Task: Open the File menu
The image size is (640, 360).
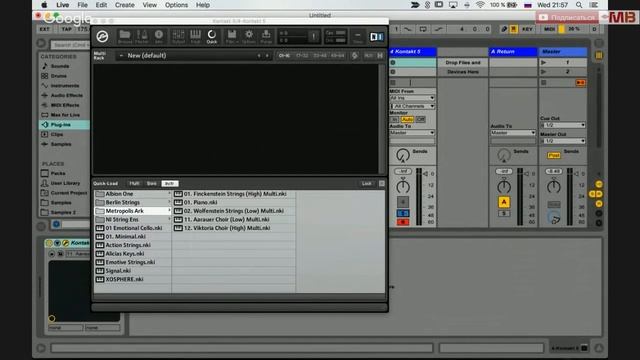Action: (82, 5)
